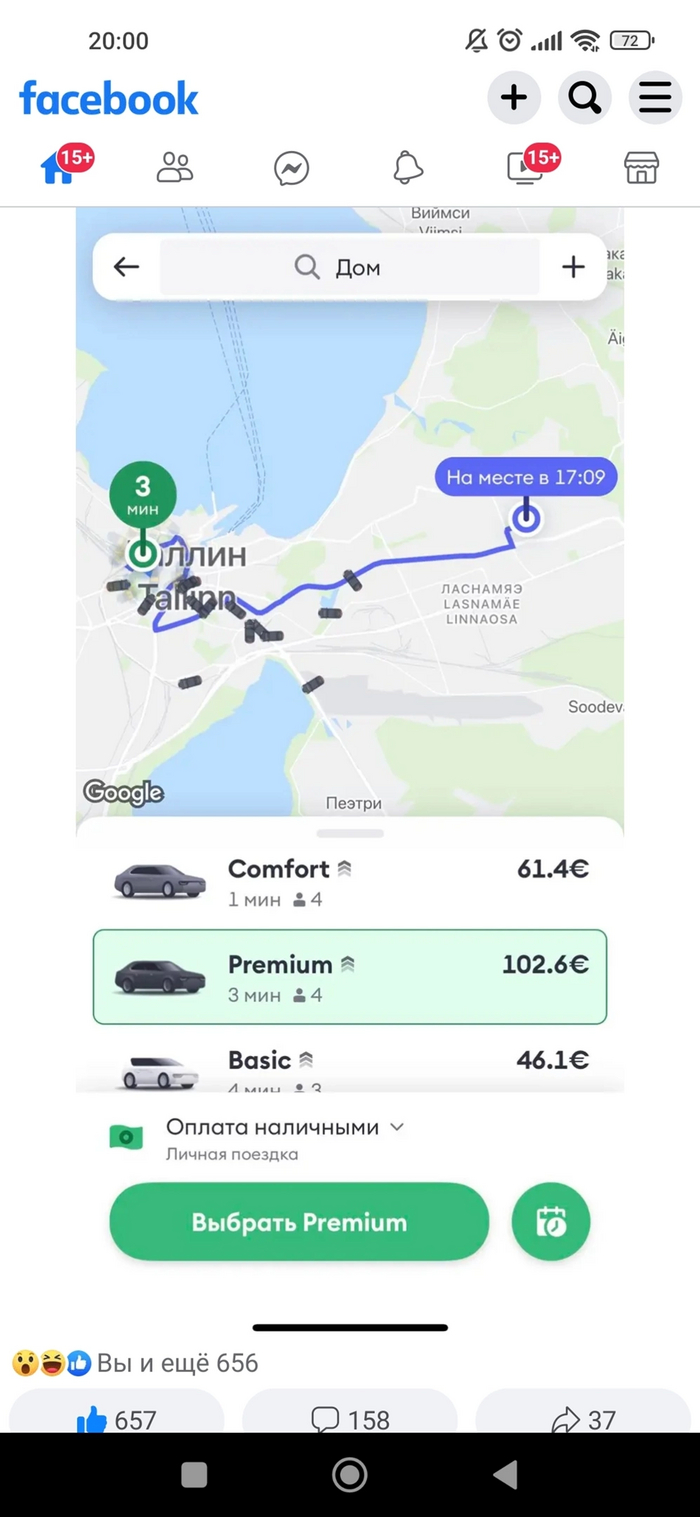Viewport: 700px width, 1517px height.
Task: Open Notifications bell icon
Action: [x=408, y=168]
